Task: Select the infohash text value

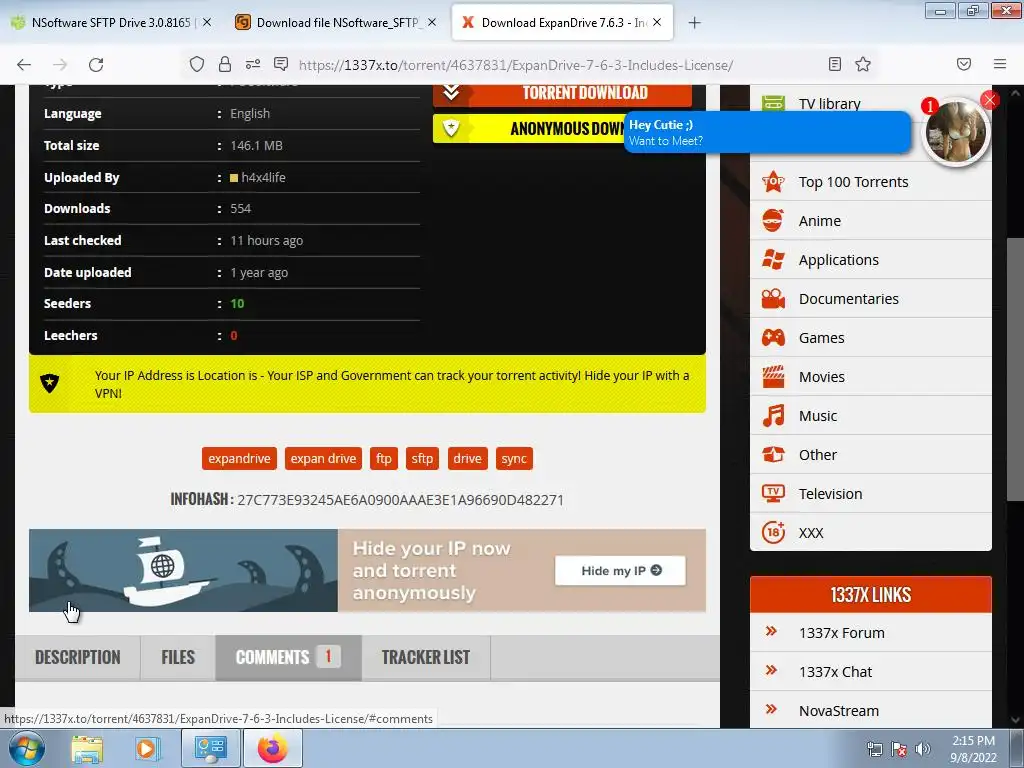Action: (x=400, y=500)
